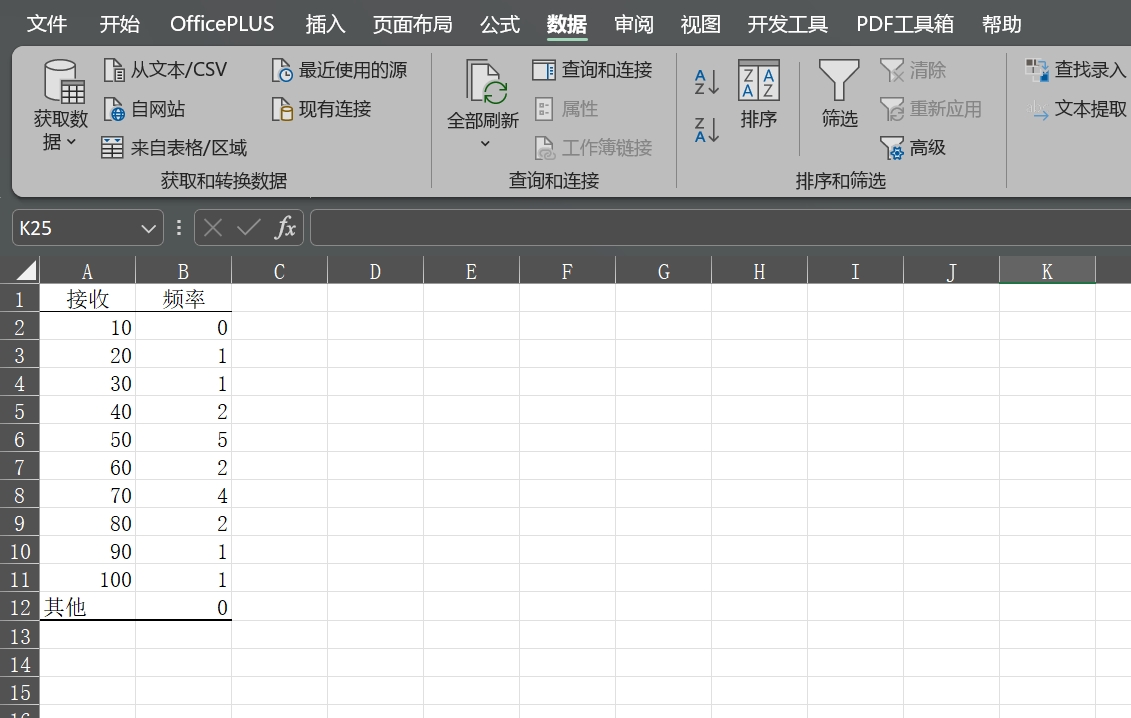Switch to the 插入 tab
The image size is (1131, 718).
point(325,25)
